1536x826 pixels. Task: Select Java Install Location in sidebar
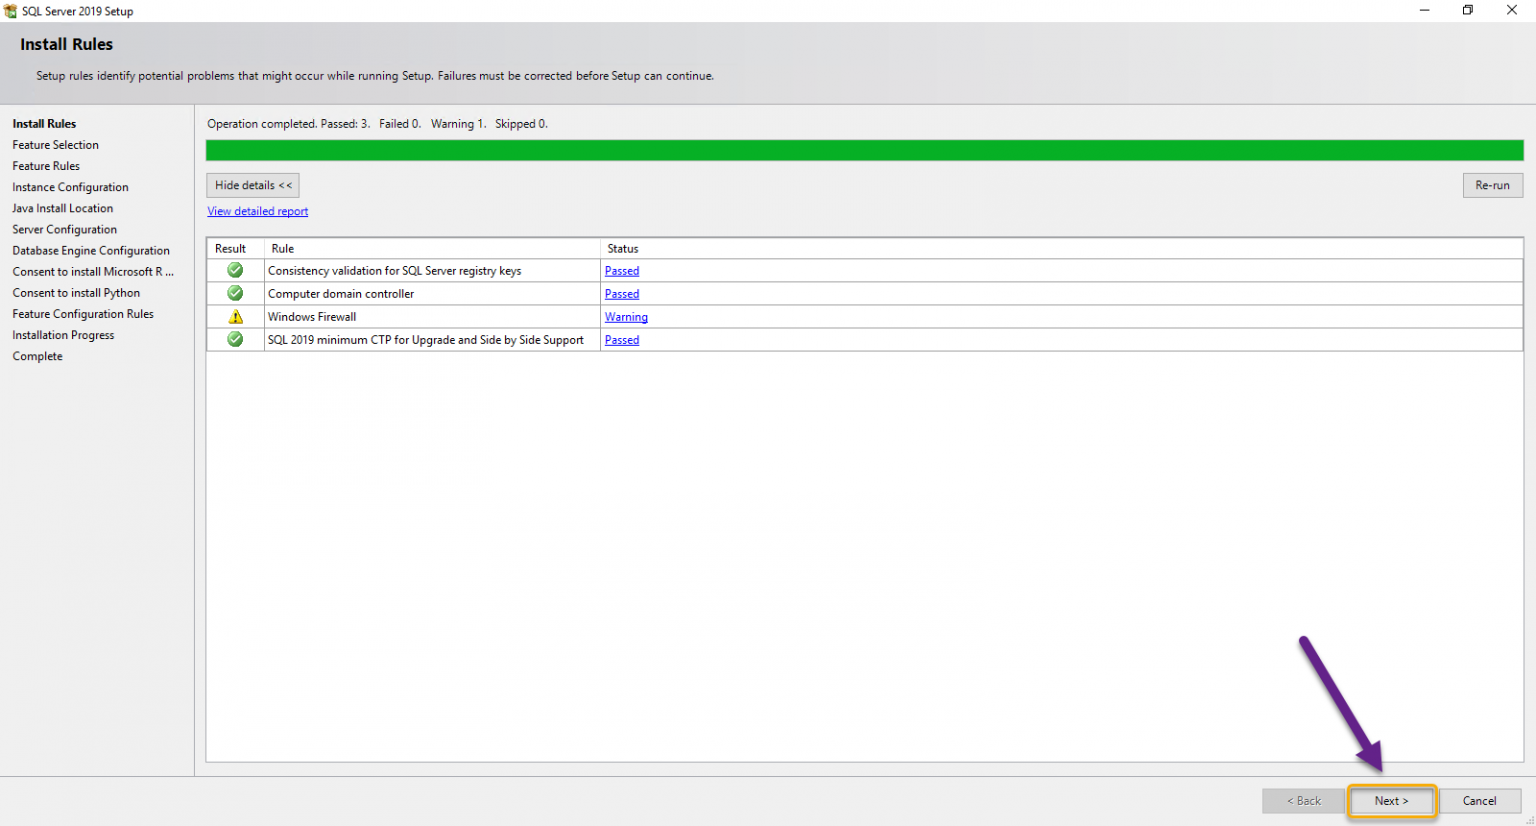[x=62, y=208]
